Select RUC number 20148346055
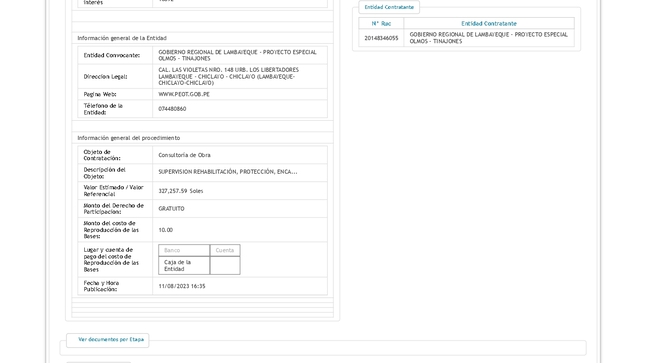This screenshot has width=645, height=363. coord(381,38)
